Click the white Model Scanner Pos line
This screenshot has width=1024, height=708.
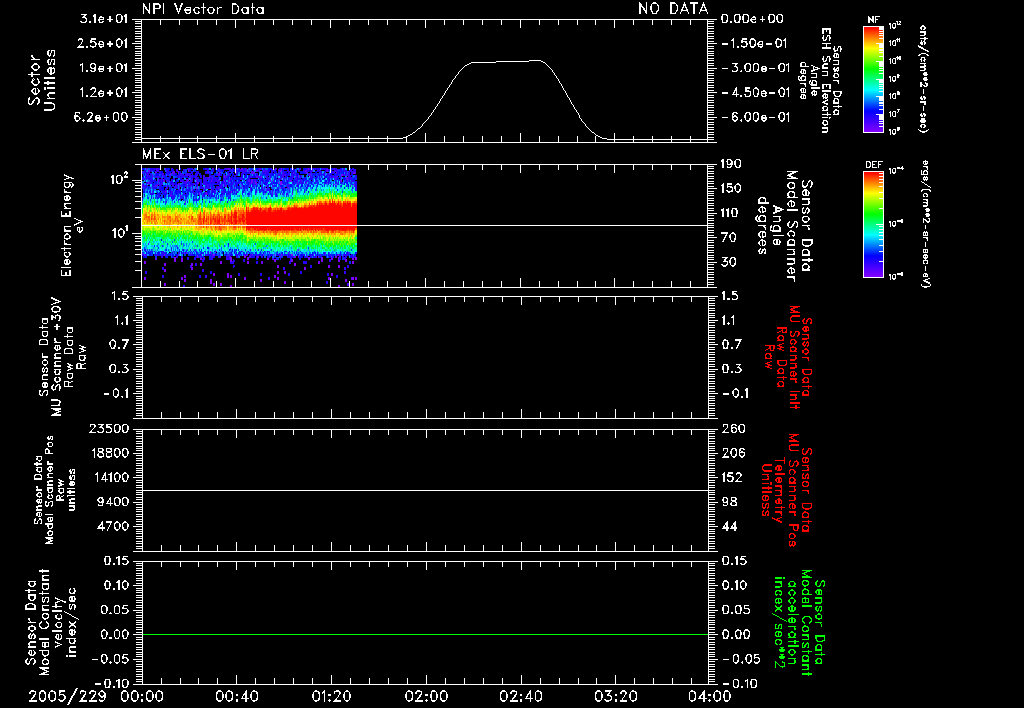coord(425,491)
